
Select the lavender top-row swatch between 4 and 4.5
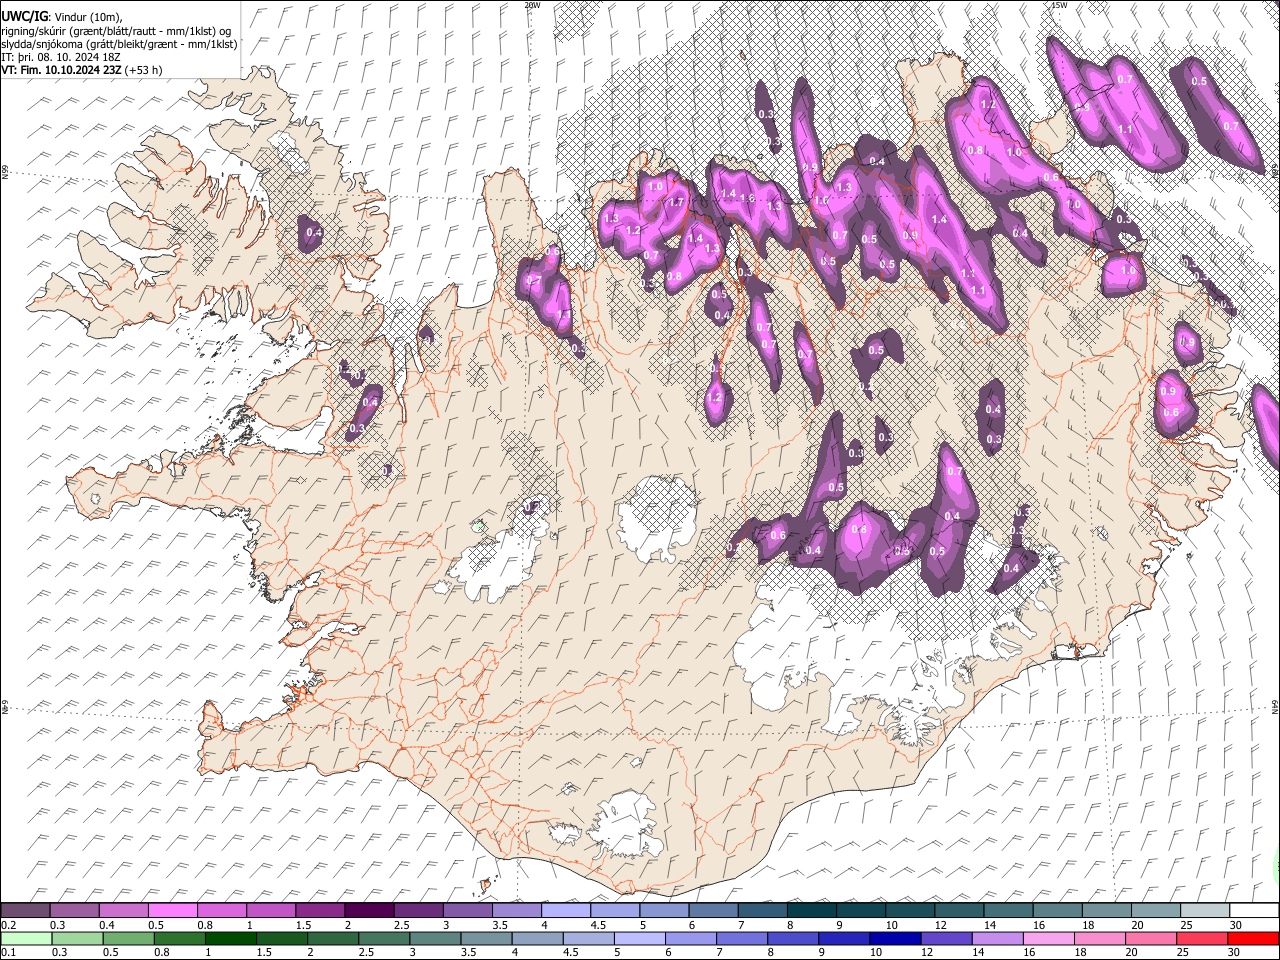pyautogui.click(x=566, y=910)
